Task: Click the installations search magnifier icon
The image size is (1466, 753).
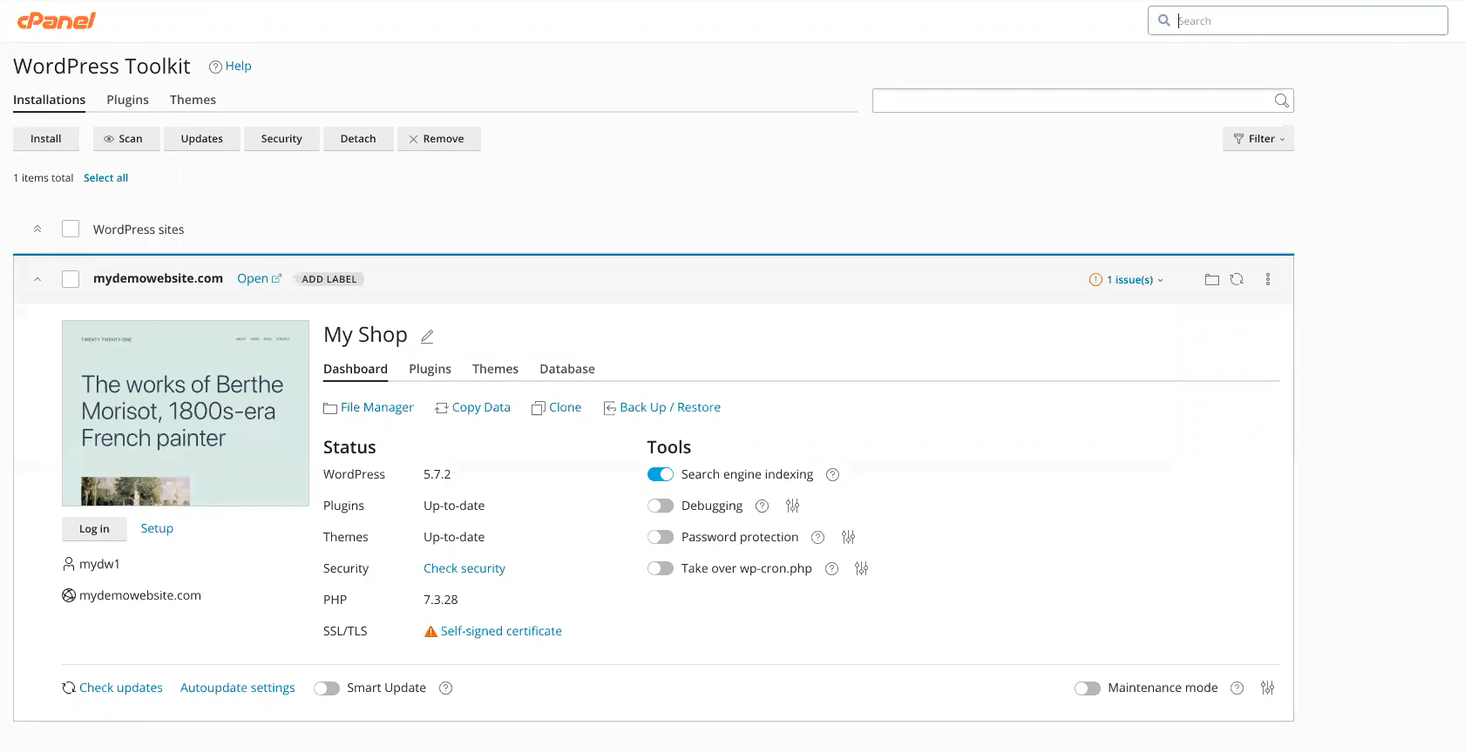Action: (1281, 100)
